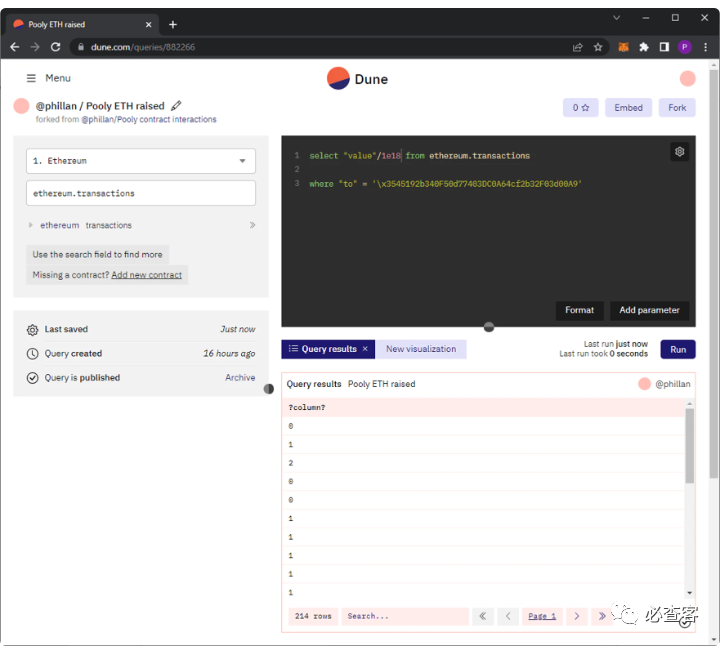Viewport: 722px width, 646px height.
Task: Open a new browser tab
Action: click(173, 24)
